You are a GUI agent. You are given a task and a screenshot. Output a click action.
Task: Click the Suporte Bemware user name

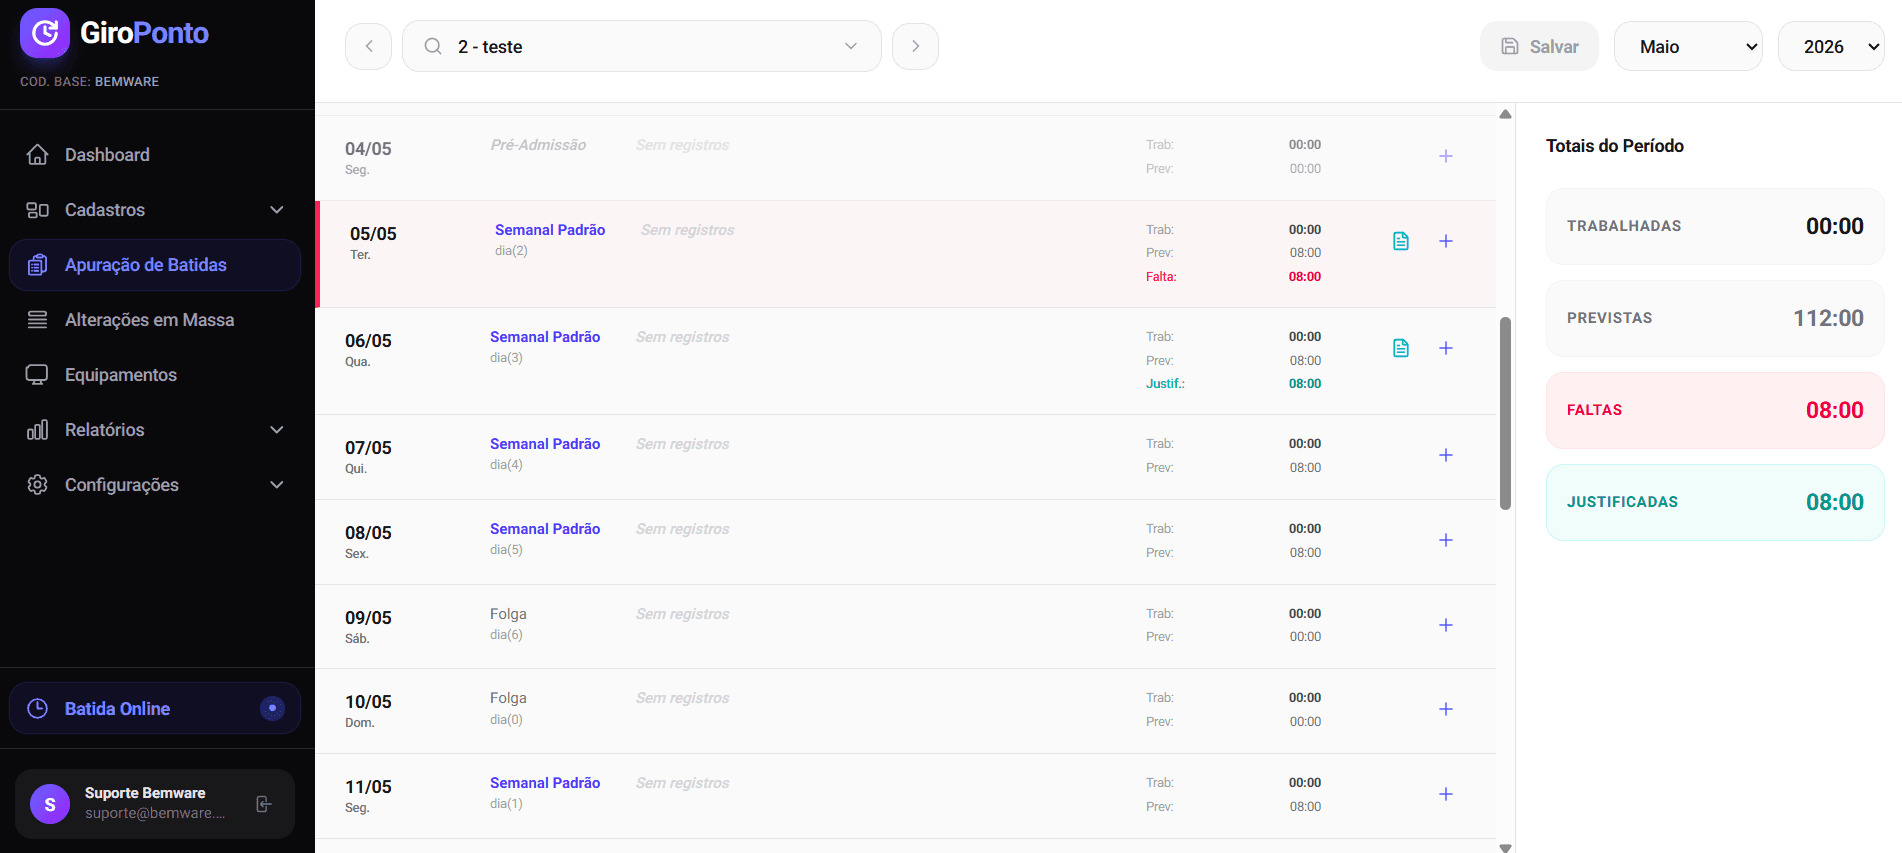[x=145, y=793]
